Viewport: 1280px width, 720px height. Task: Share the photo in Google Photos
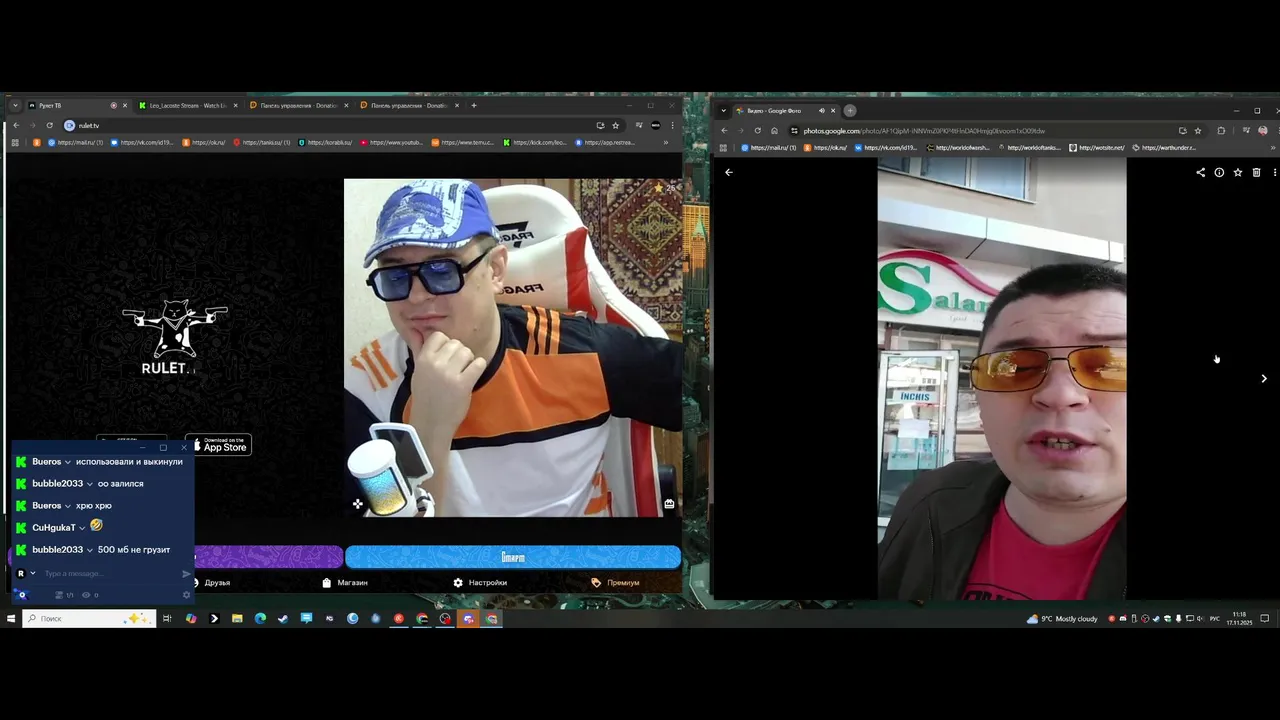(x=1200, y=172)
